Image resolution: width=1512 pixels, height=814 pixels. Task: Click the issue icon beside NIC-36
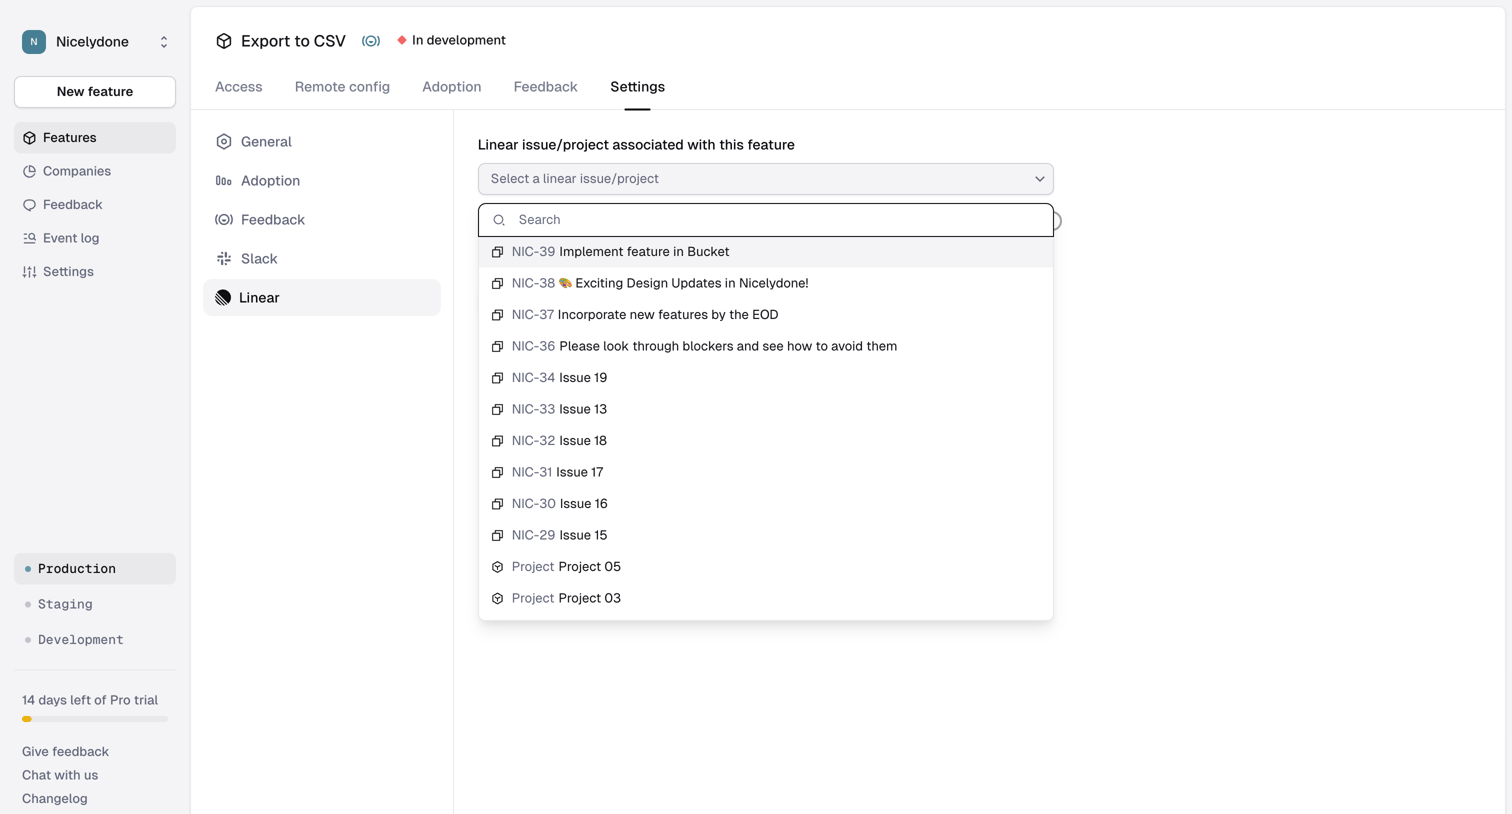pyautogui.click(x=497, y=346)
